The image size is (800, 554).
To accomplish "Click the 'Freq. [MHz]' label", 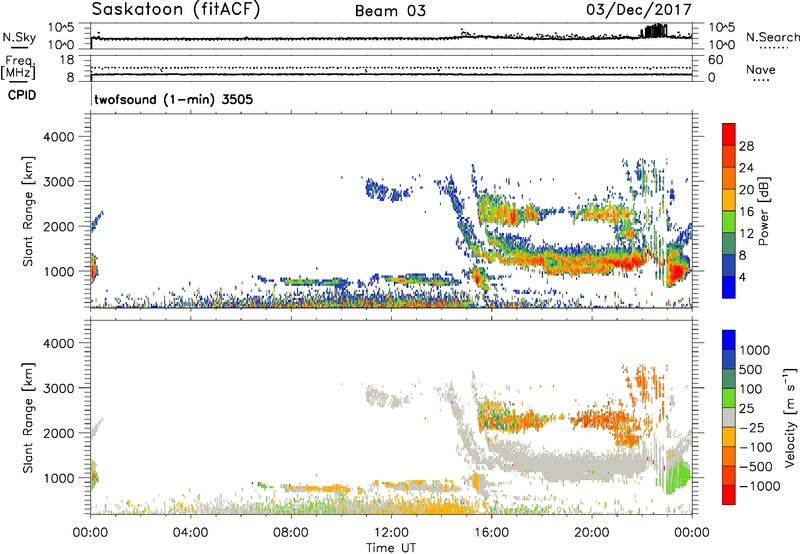I will click(x=19, y=68).
